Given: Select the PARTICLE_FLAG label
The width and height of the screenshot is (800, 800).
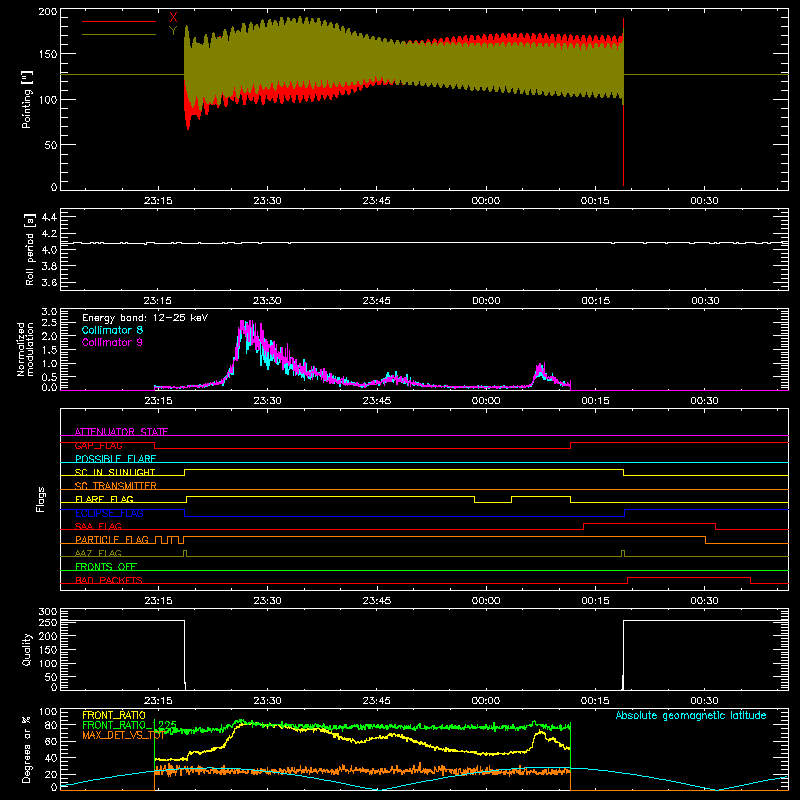Looking at the screenshot, I should coord(112,540).
